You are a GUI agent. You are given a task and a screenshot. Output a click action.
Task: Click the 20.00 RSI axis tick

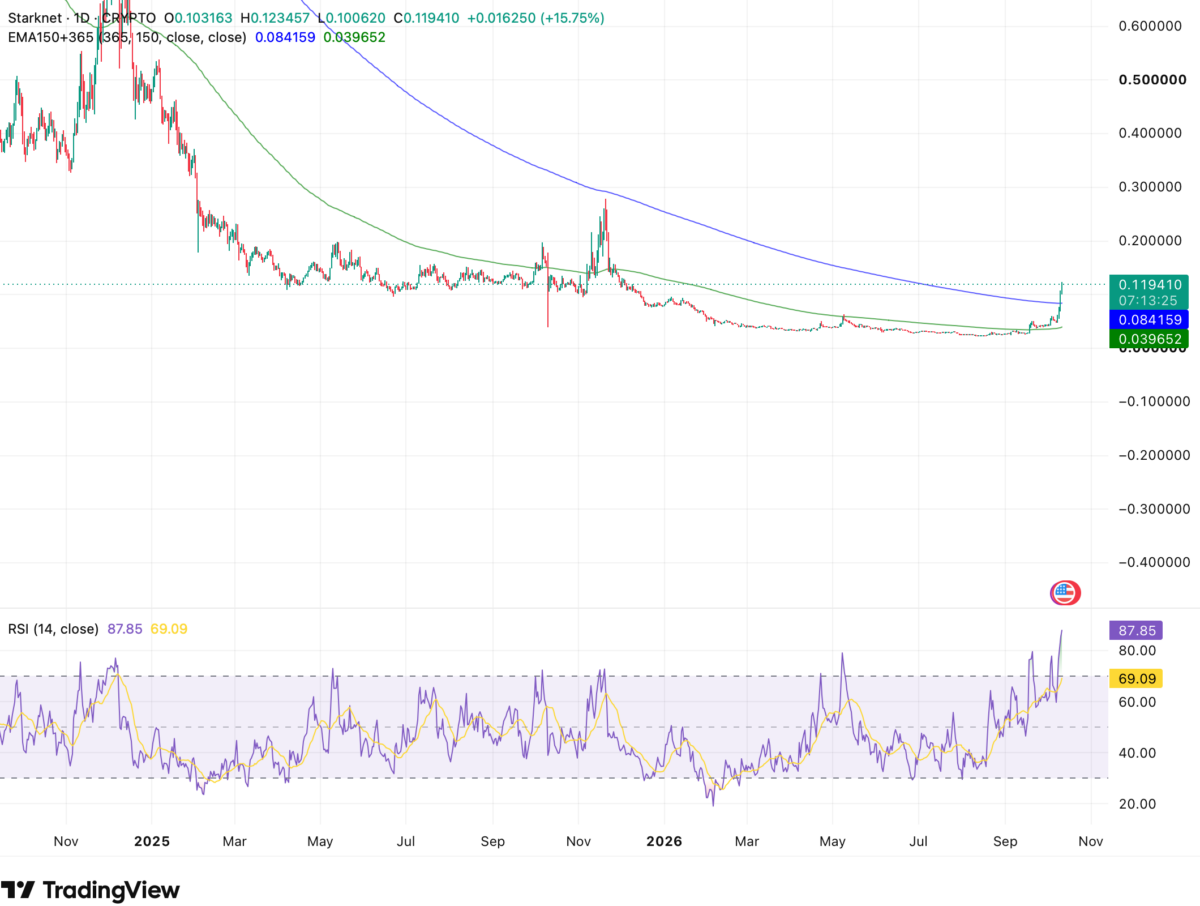pos(1138,804)
